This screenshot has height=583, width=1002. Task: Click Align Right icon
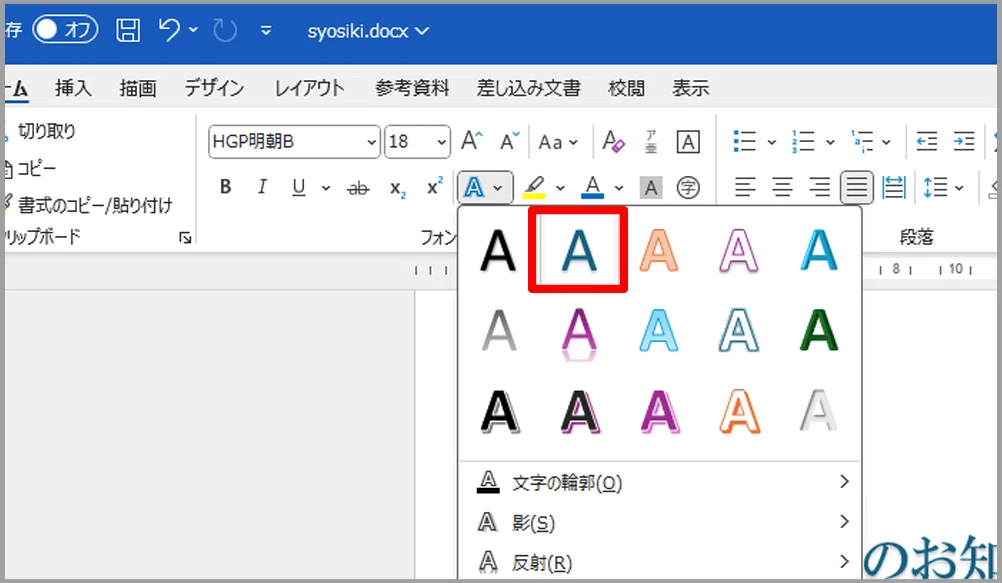(x=819, y=187)
